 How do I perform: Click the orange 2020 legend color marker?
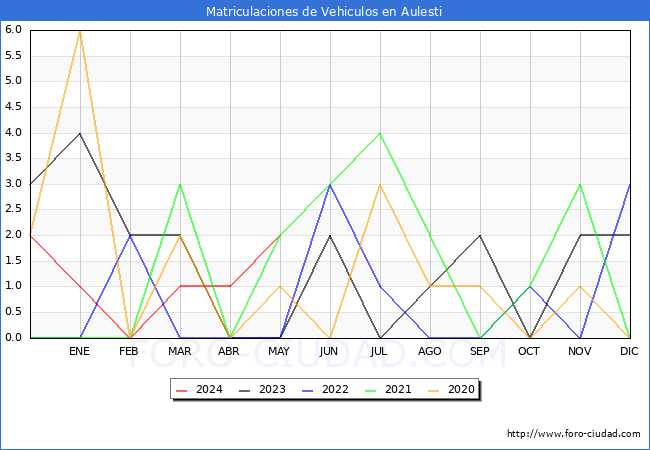pyautogui.click(x=434, y=390)
